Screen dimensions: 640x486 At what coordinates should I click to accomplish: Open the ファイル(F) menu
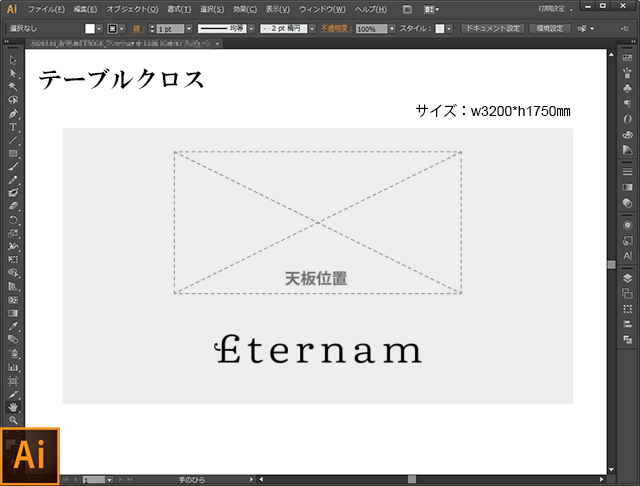(46, 9)
